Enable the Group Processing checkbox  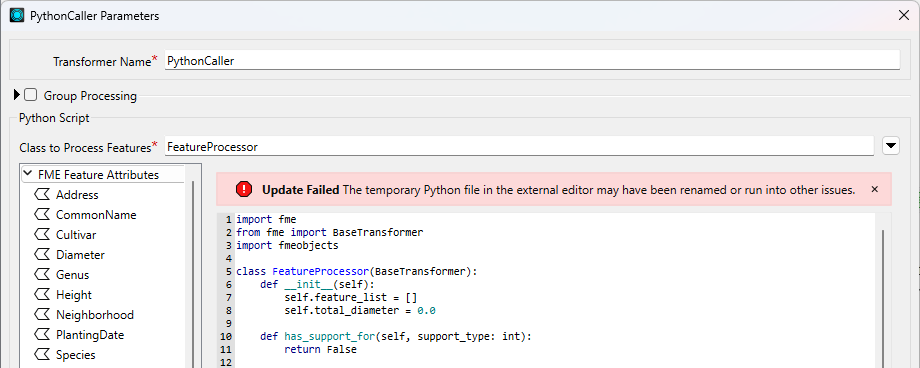[x=31, y=95]
